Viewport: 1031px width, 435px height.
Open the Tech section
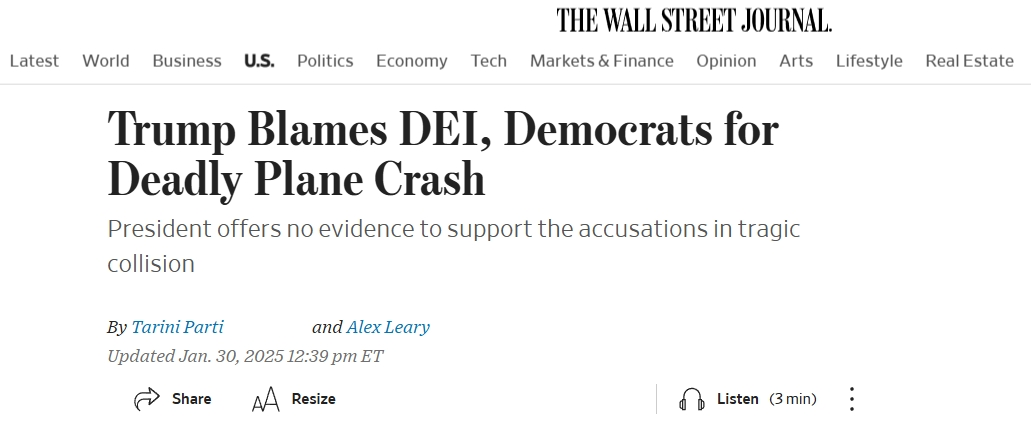(x=489, y=61)
